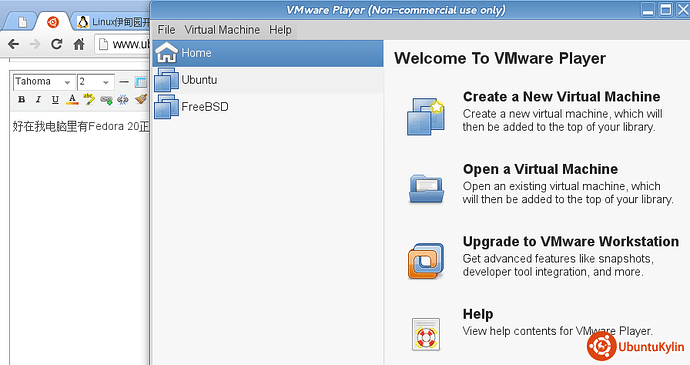This screenshot has width=690, height=365.
Task: Open the Help menu in menu bar
Action: [280, 29]
